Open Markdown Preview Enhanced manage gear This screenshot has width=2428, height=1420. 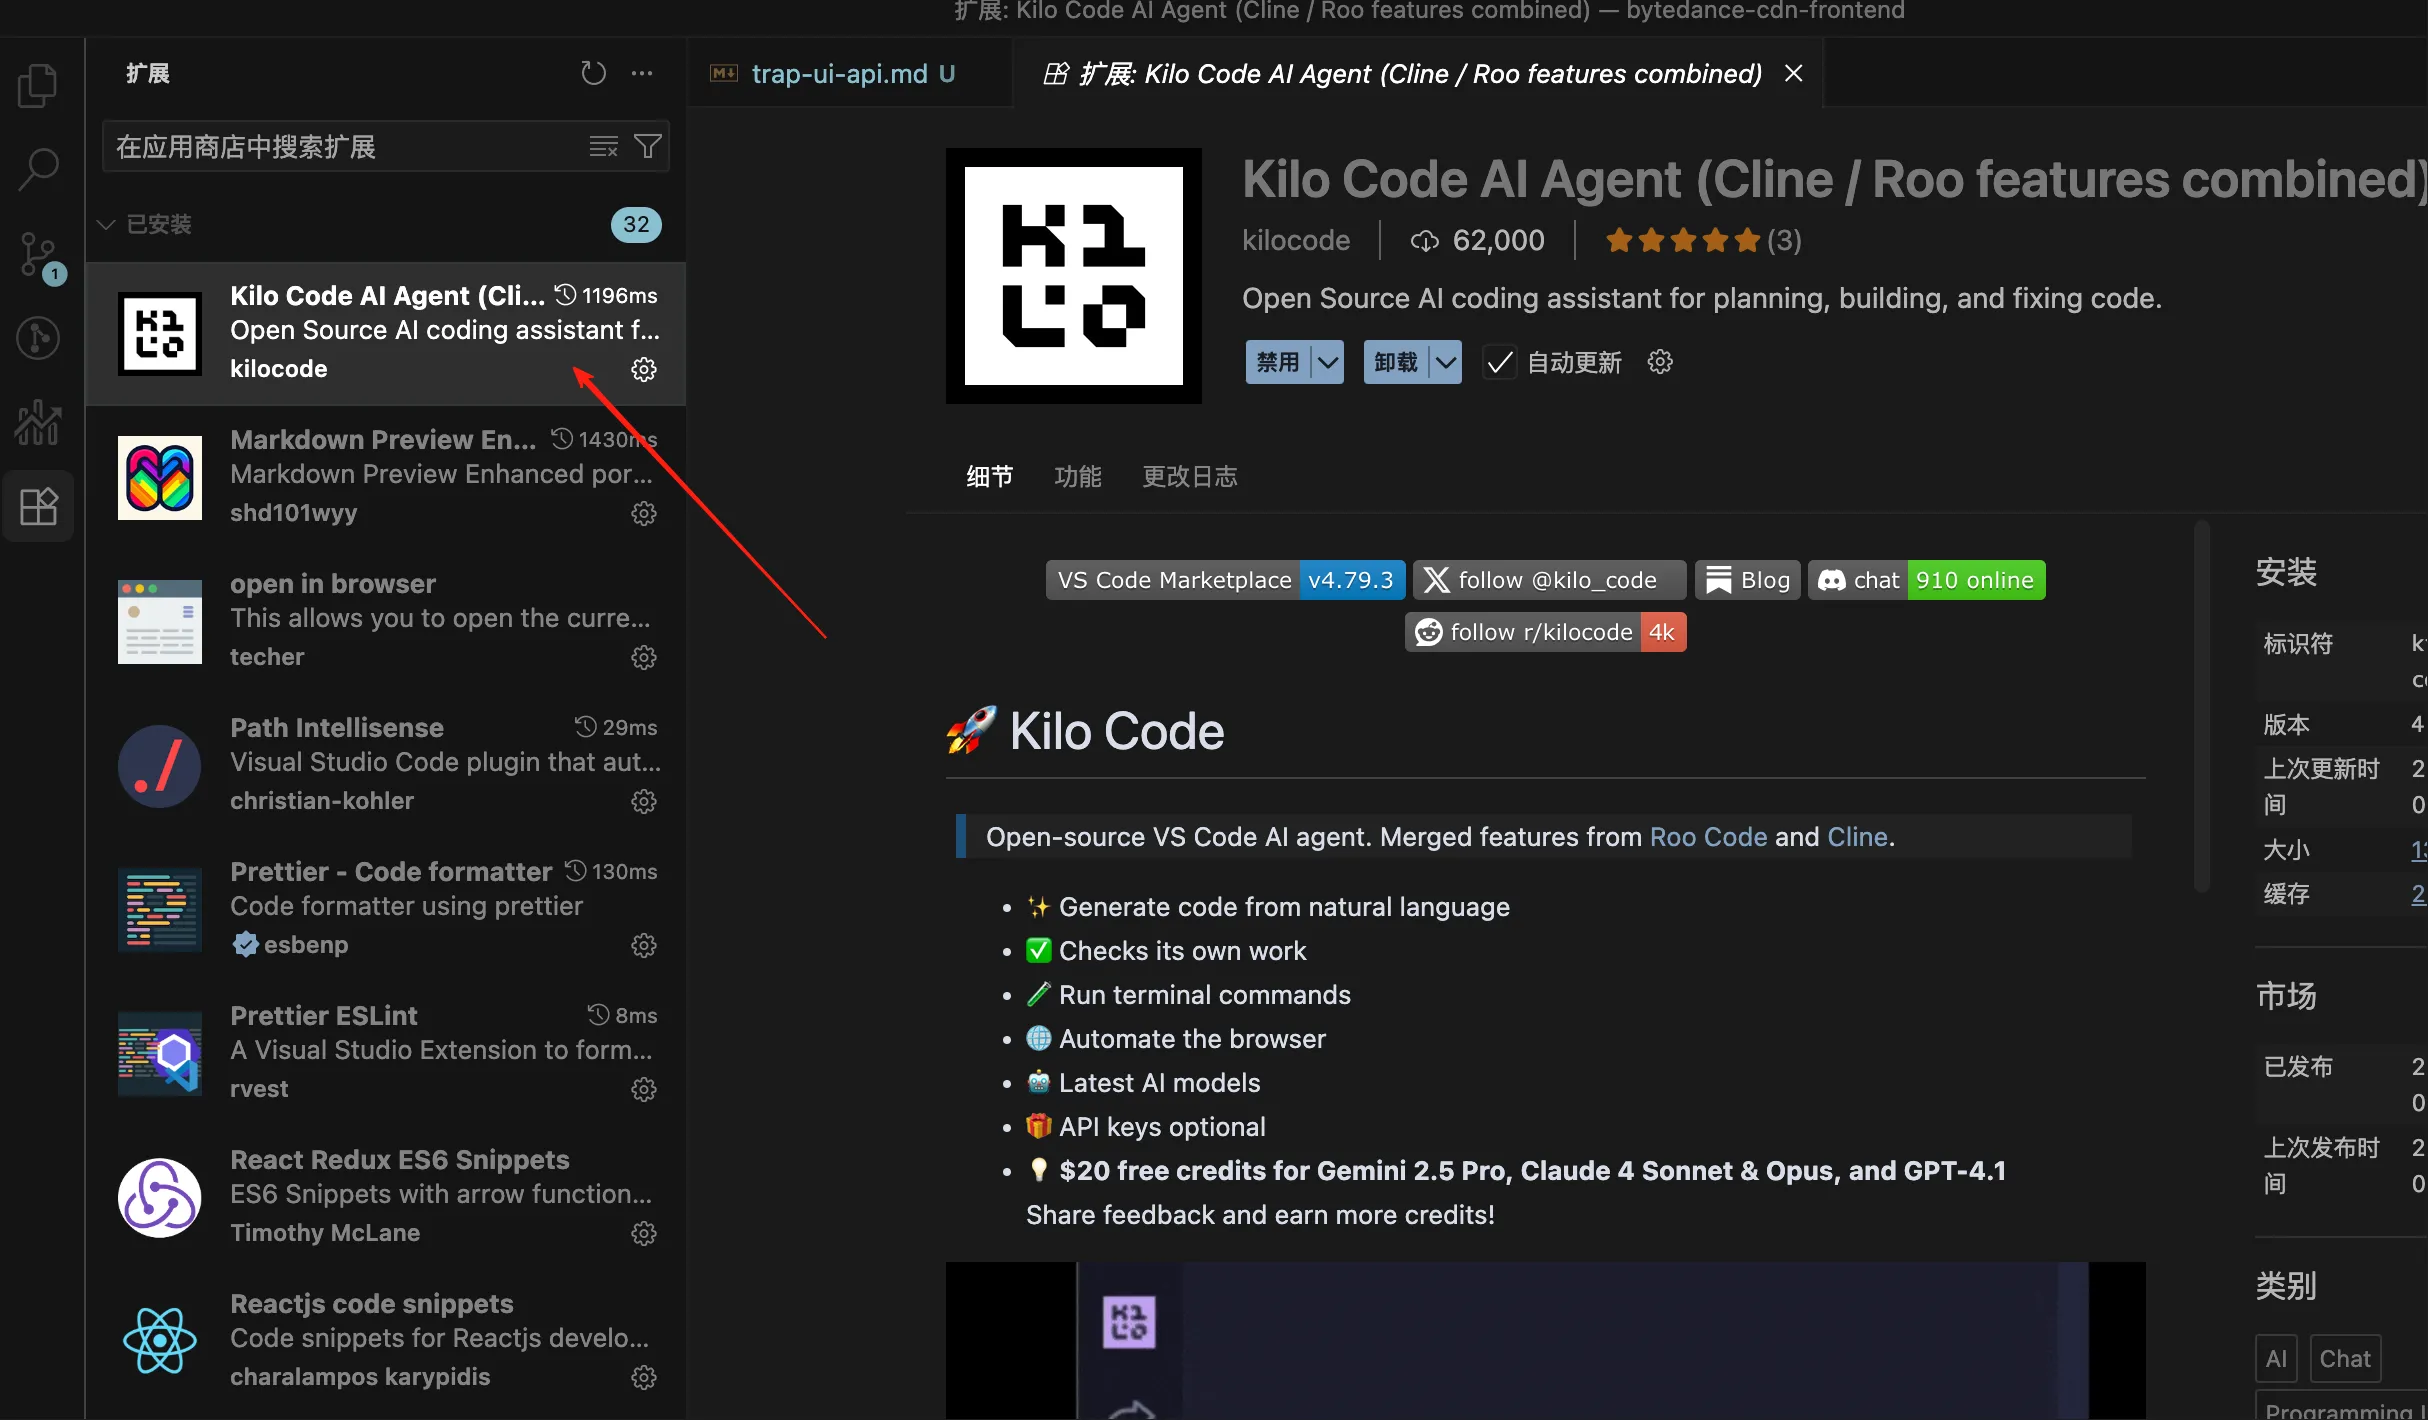tap(644, 513)
